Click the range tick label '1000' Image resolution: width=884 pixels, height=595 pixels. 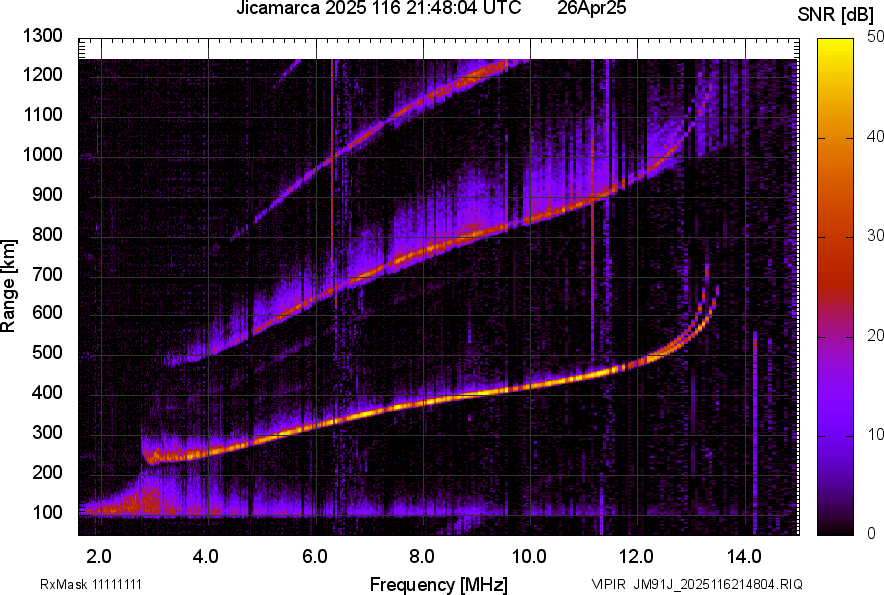point(42,154)
